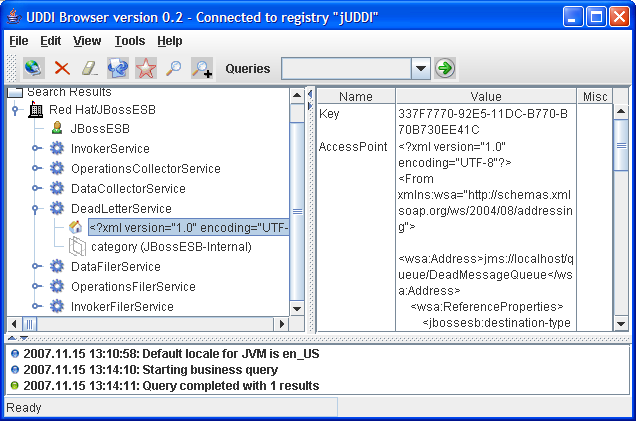
Task: Expand the DataCollectorService node
Action: 36,188
